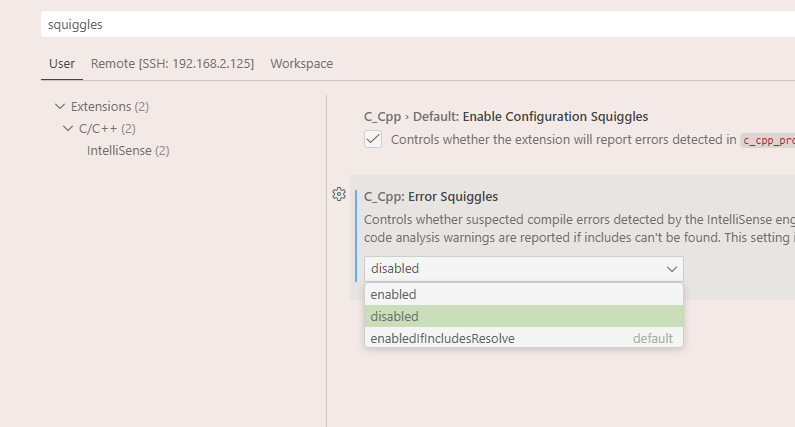Switch to the Workspace settings tab
The width and height of the screenshot is (795, 427).
pos(301,64)
